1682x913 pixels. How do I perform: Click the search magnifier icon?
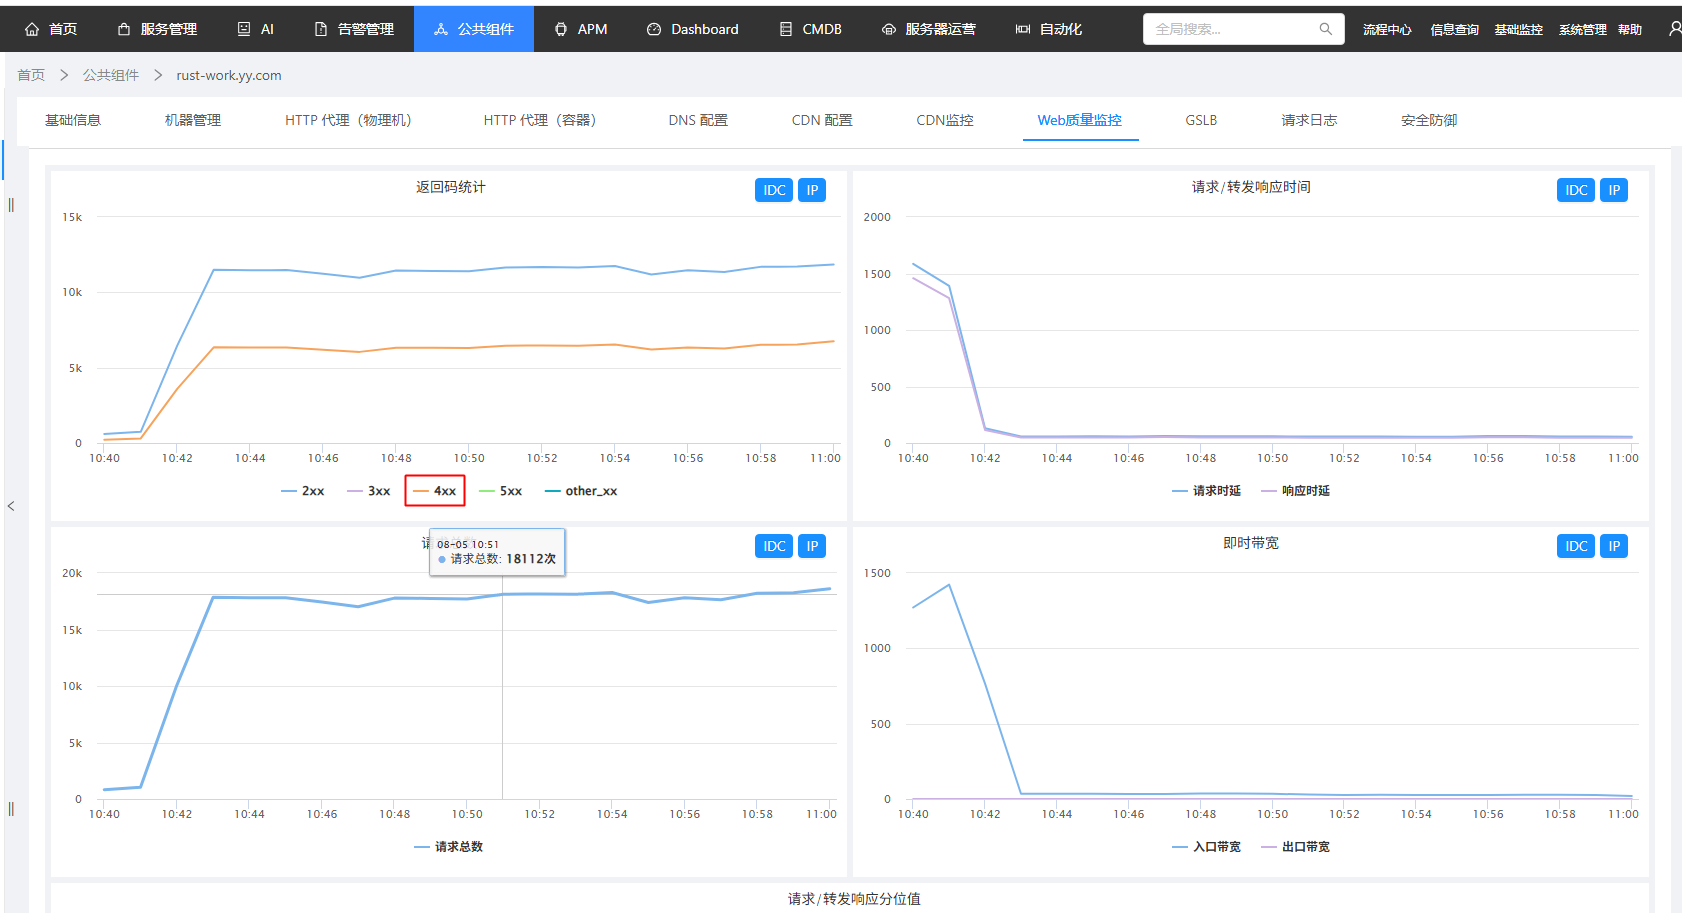(1326, 29)
